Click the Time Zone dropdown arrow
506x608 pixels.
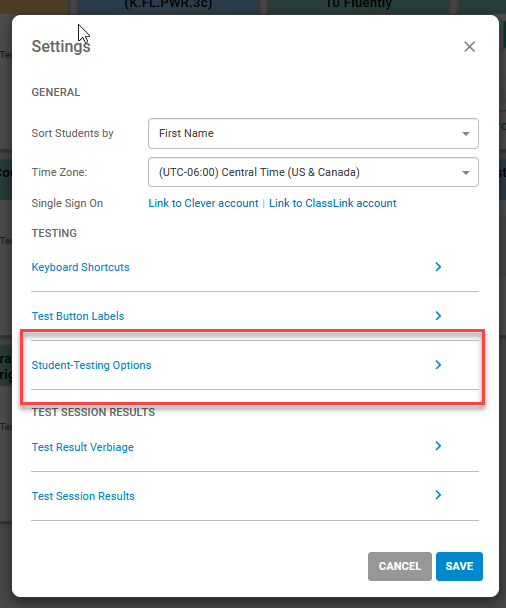[466, 173]
